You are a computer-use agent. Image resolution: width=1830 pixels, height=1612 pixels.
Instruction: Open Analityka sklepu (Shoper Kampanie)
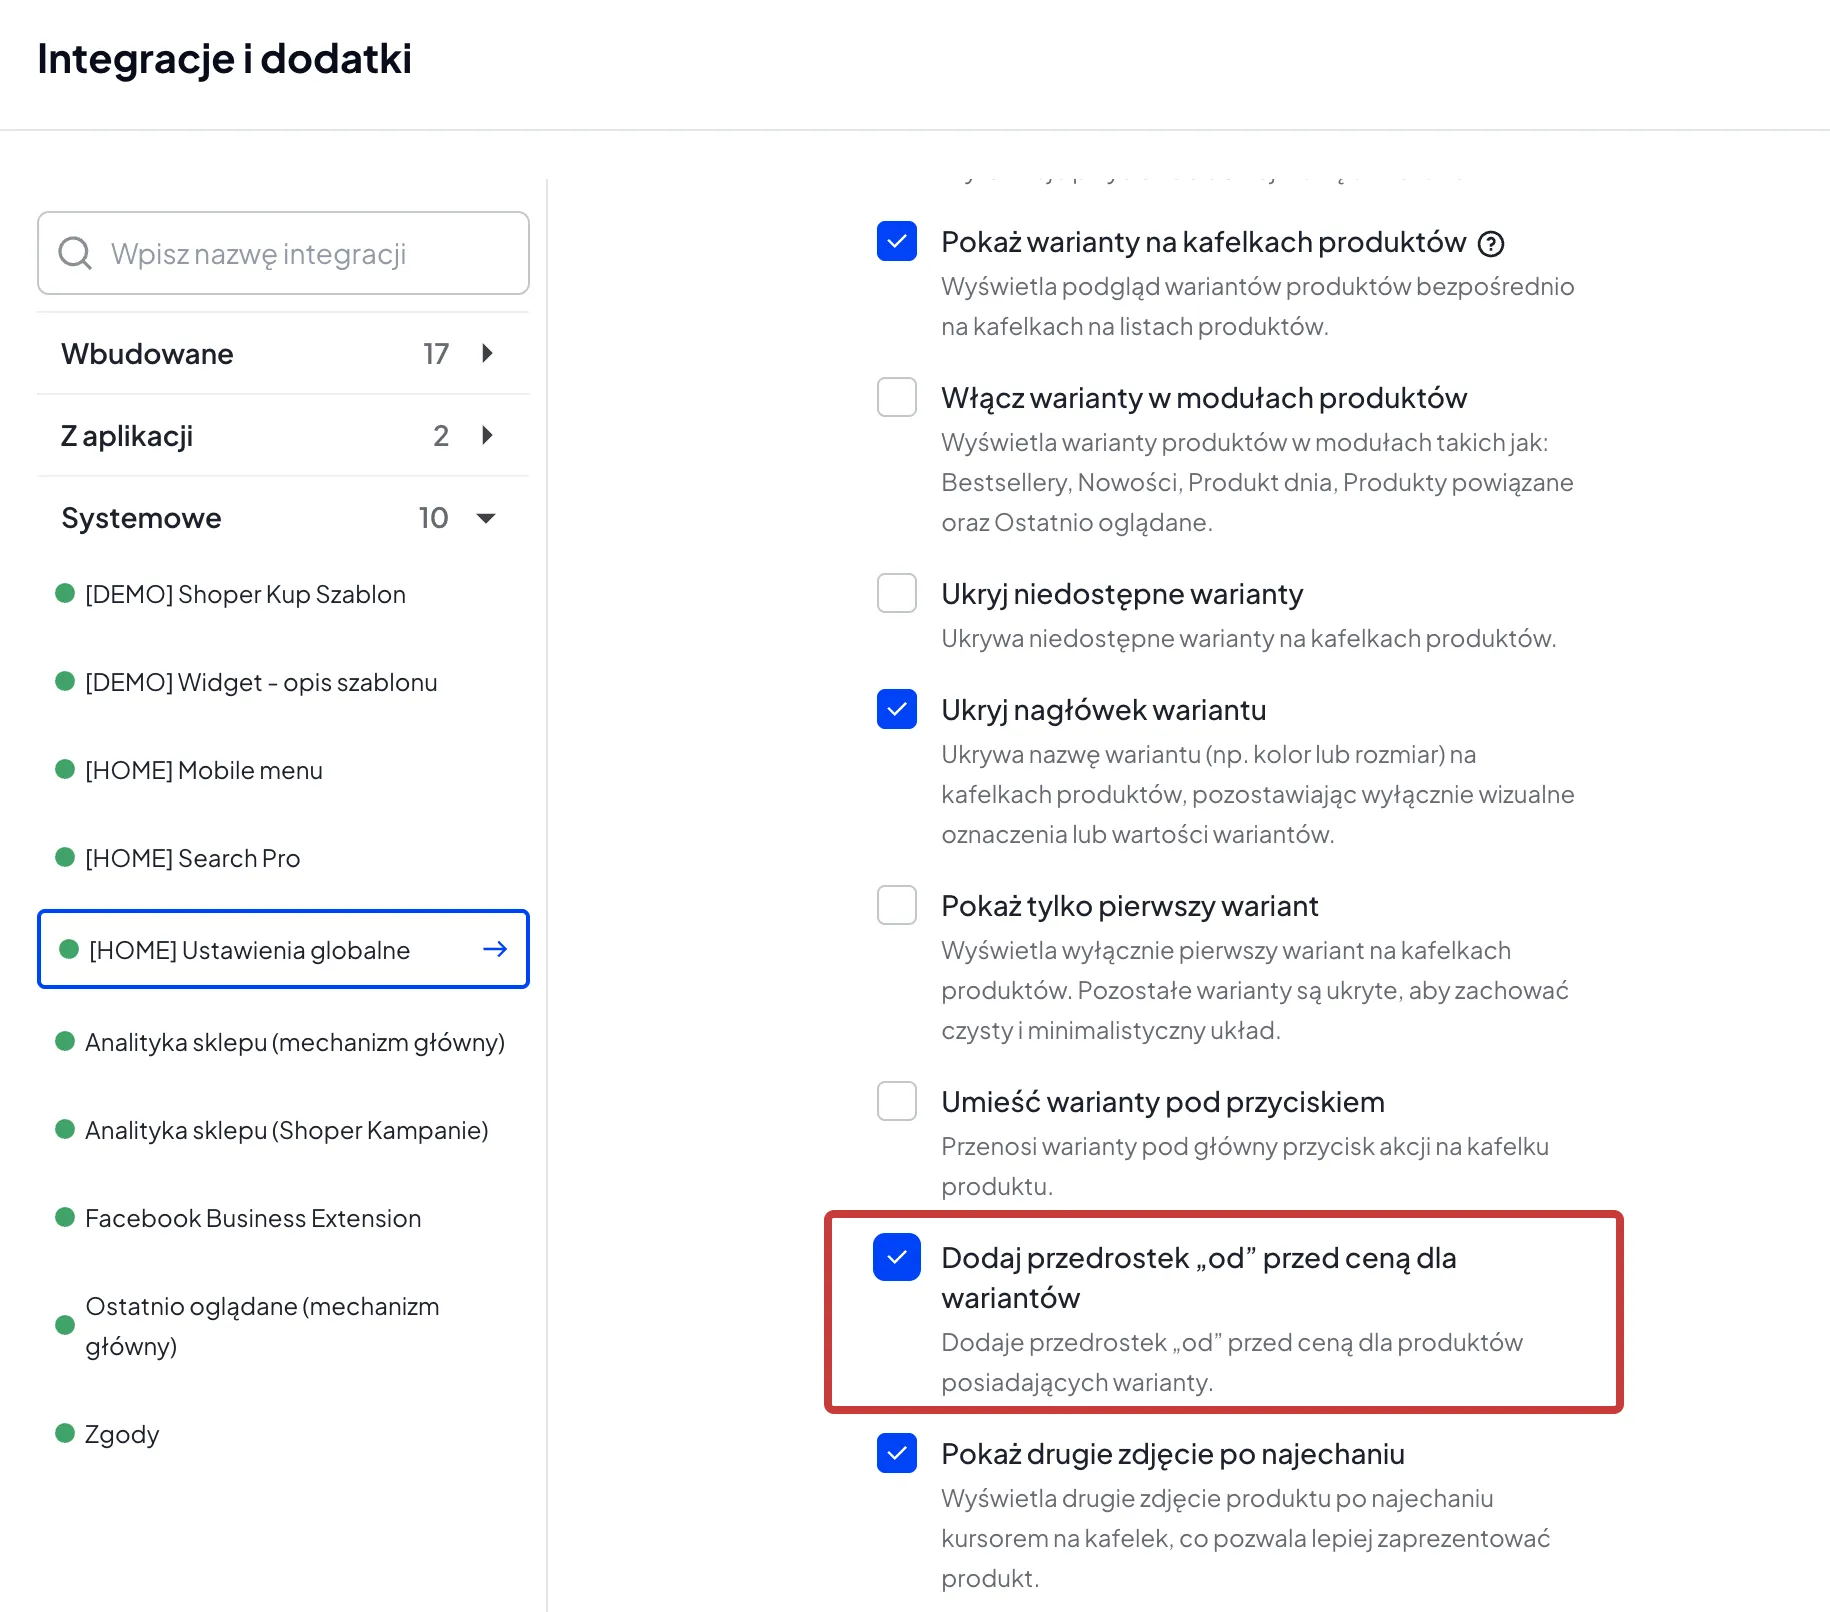286,1130
